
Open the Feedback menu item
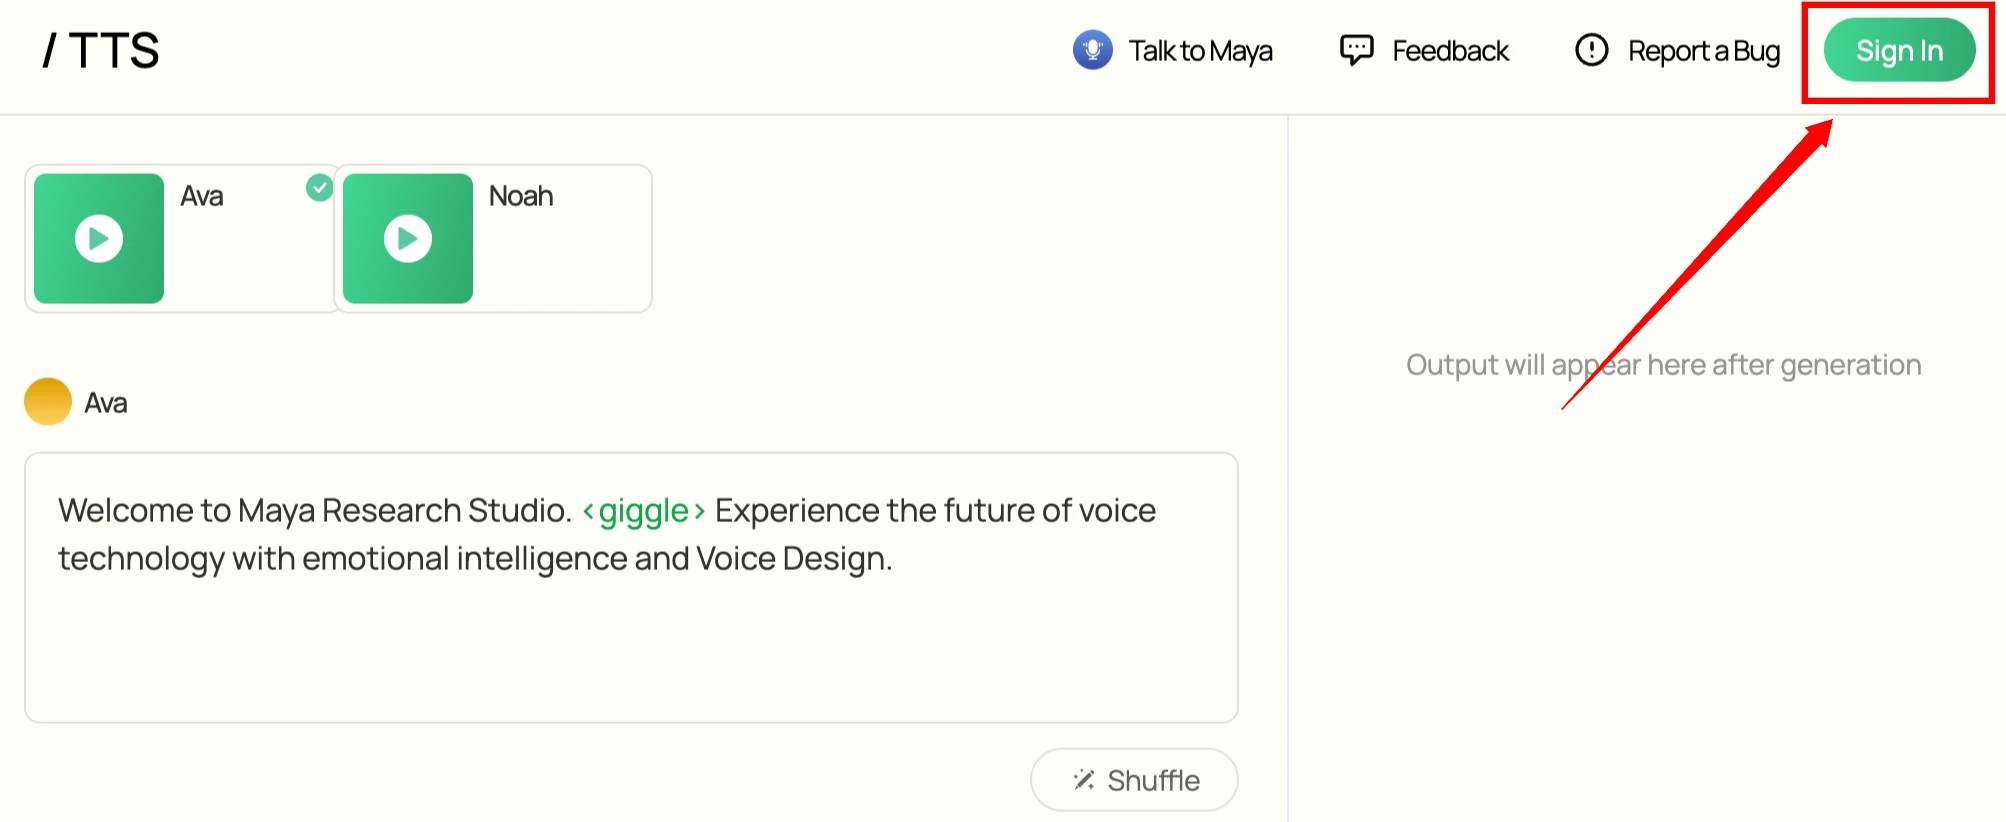coord(1450,51)
